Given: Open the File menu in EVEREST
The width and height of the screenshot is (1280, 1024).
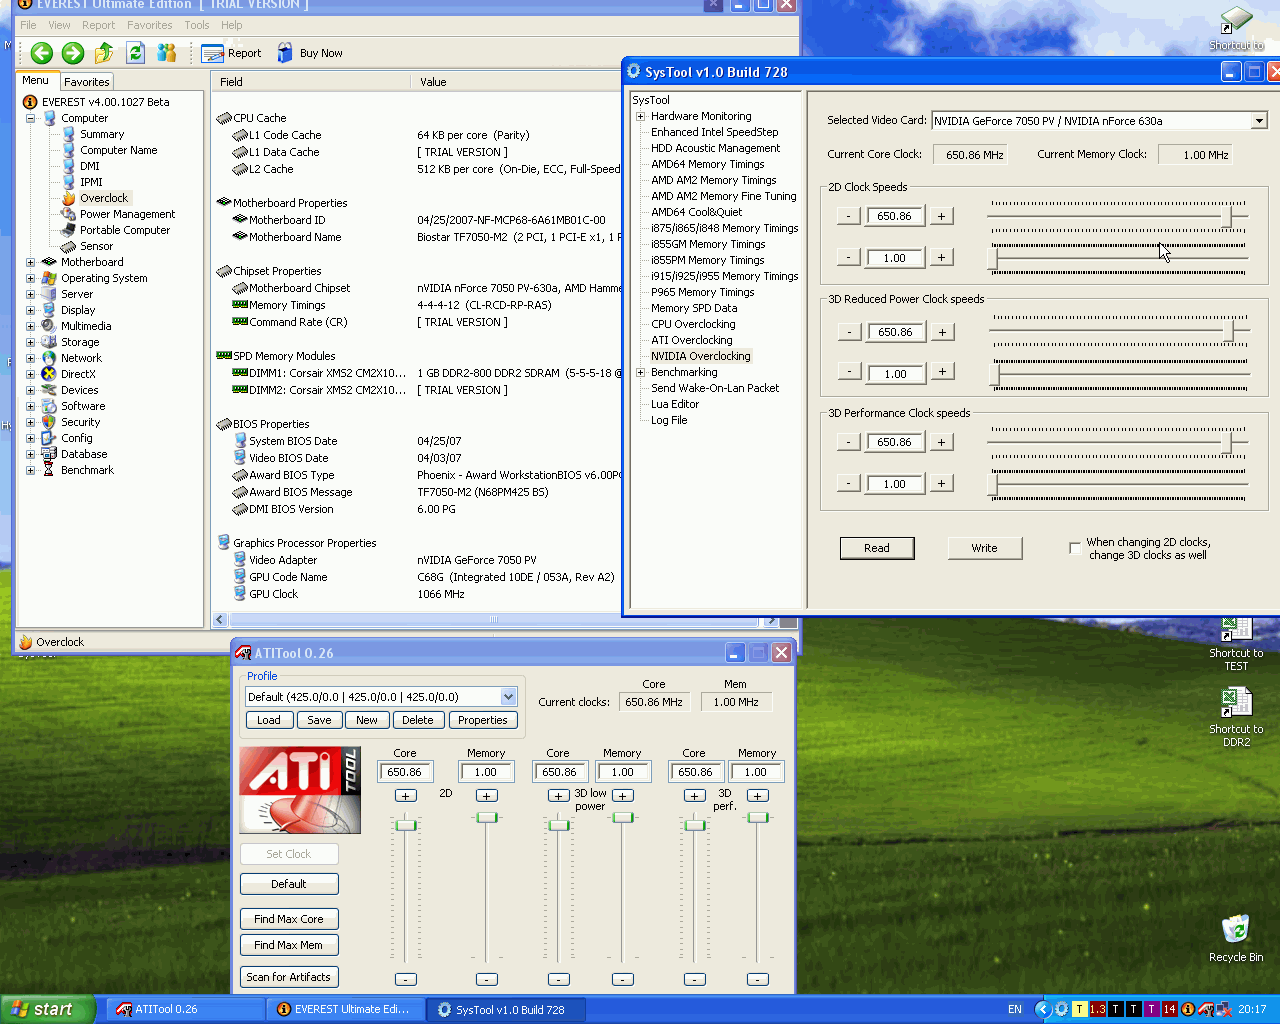Looking at the screenshot, I should pos(28,25).
